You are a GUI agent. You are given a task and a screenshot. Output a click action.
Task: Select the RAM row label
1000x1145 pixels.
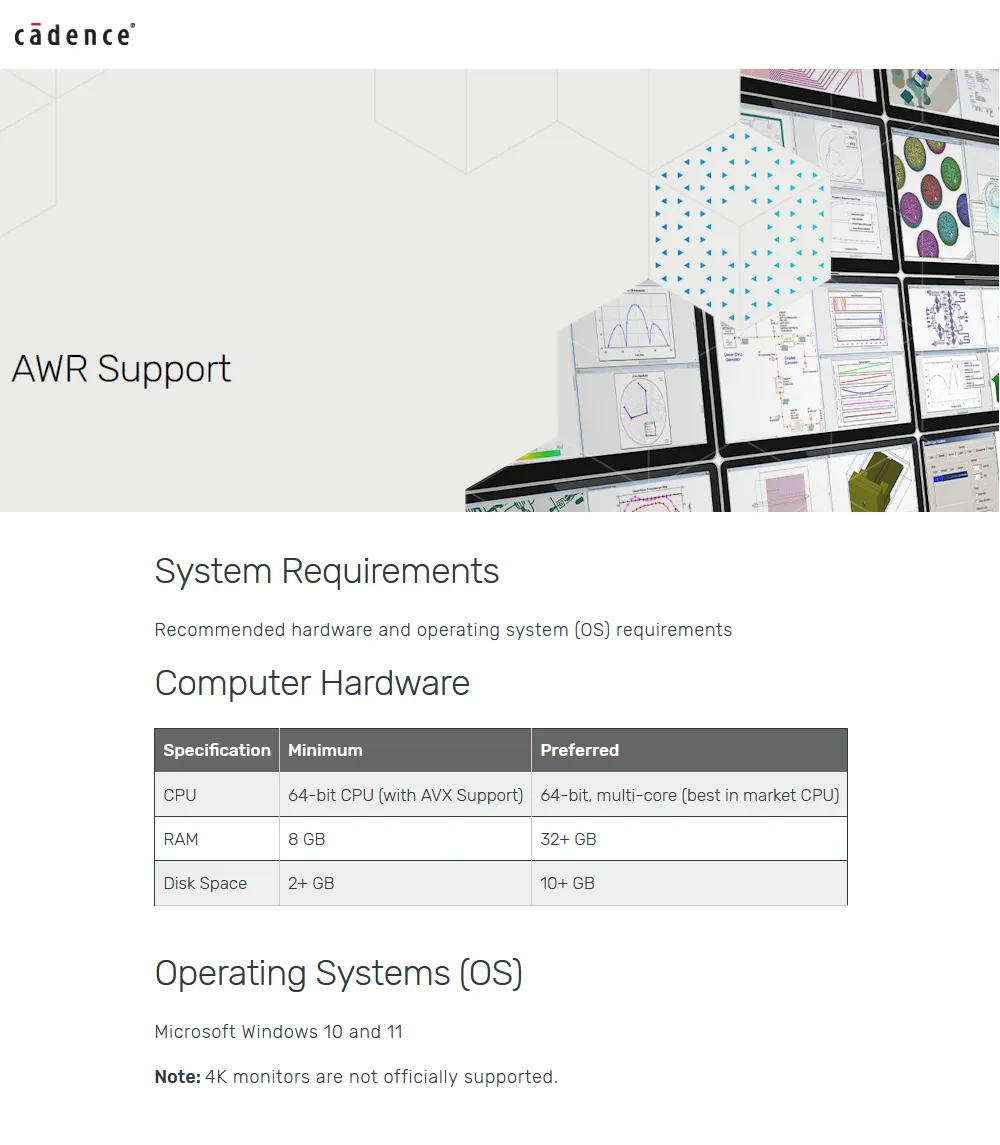[181, 839]
